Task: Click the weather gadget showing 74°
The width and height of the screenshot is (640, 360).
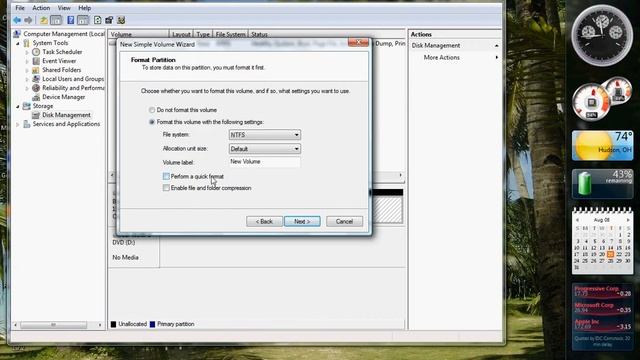Action: click(x=602, y=145)
